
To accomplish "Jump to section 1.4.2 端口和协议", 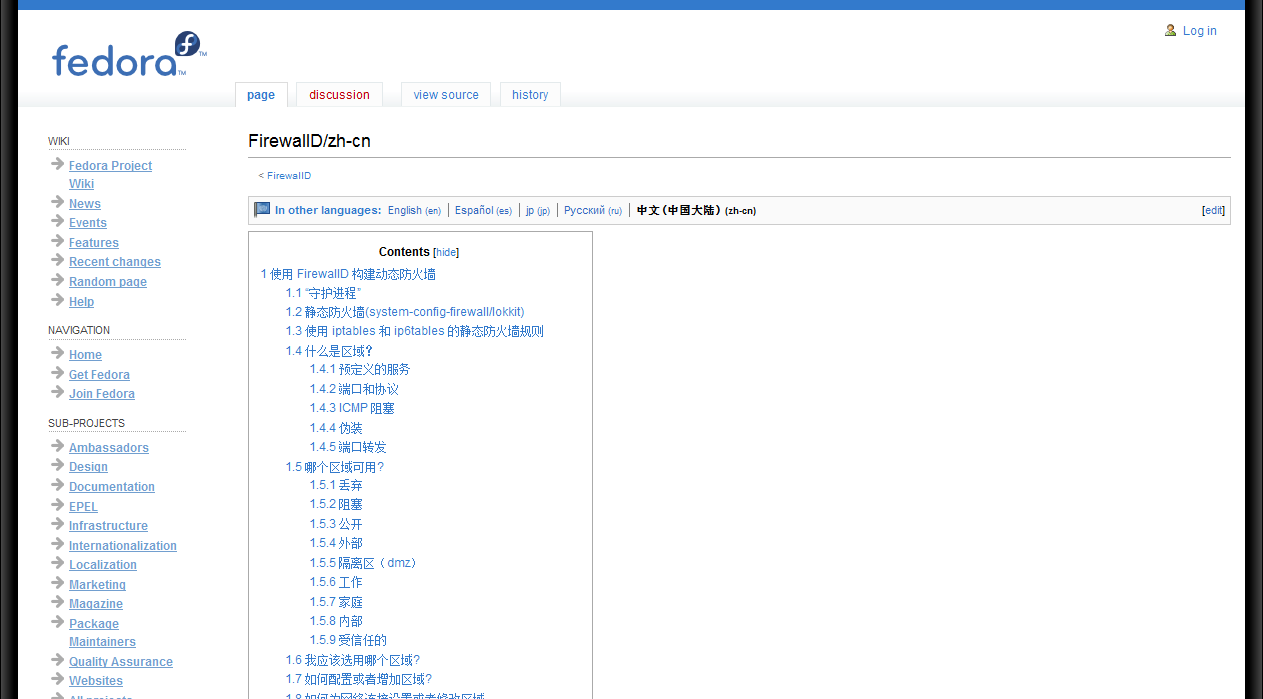I will click(x=354, y=389).
